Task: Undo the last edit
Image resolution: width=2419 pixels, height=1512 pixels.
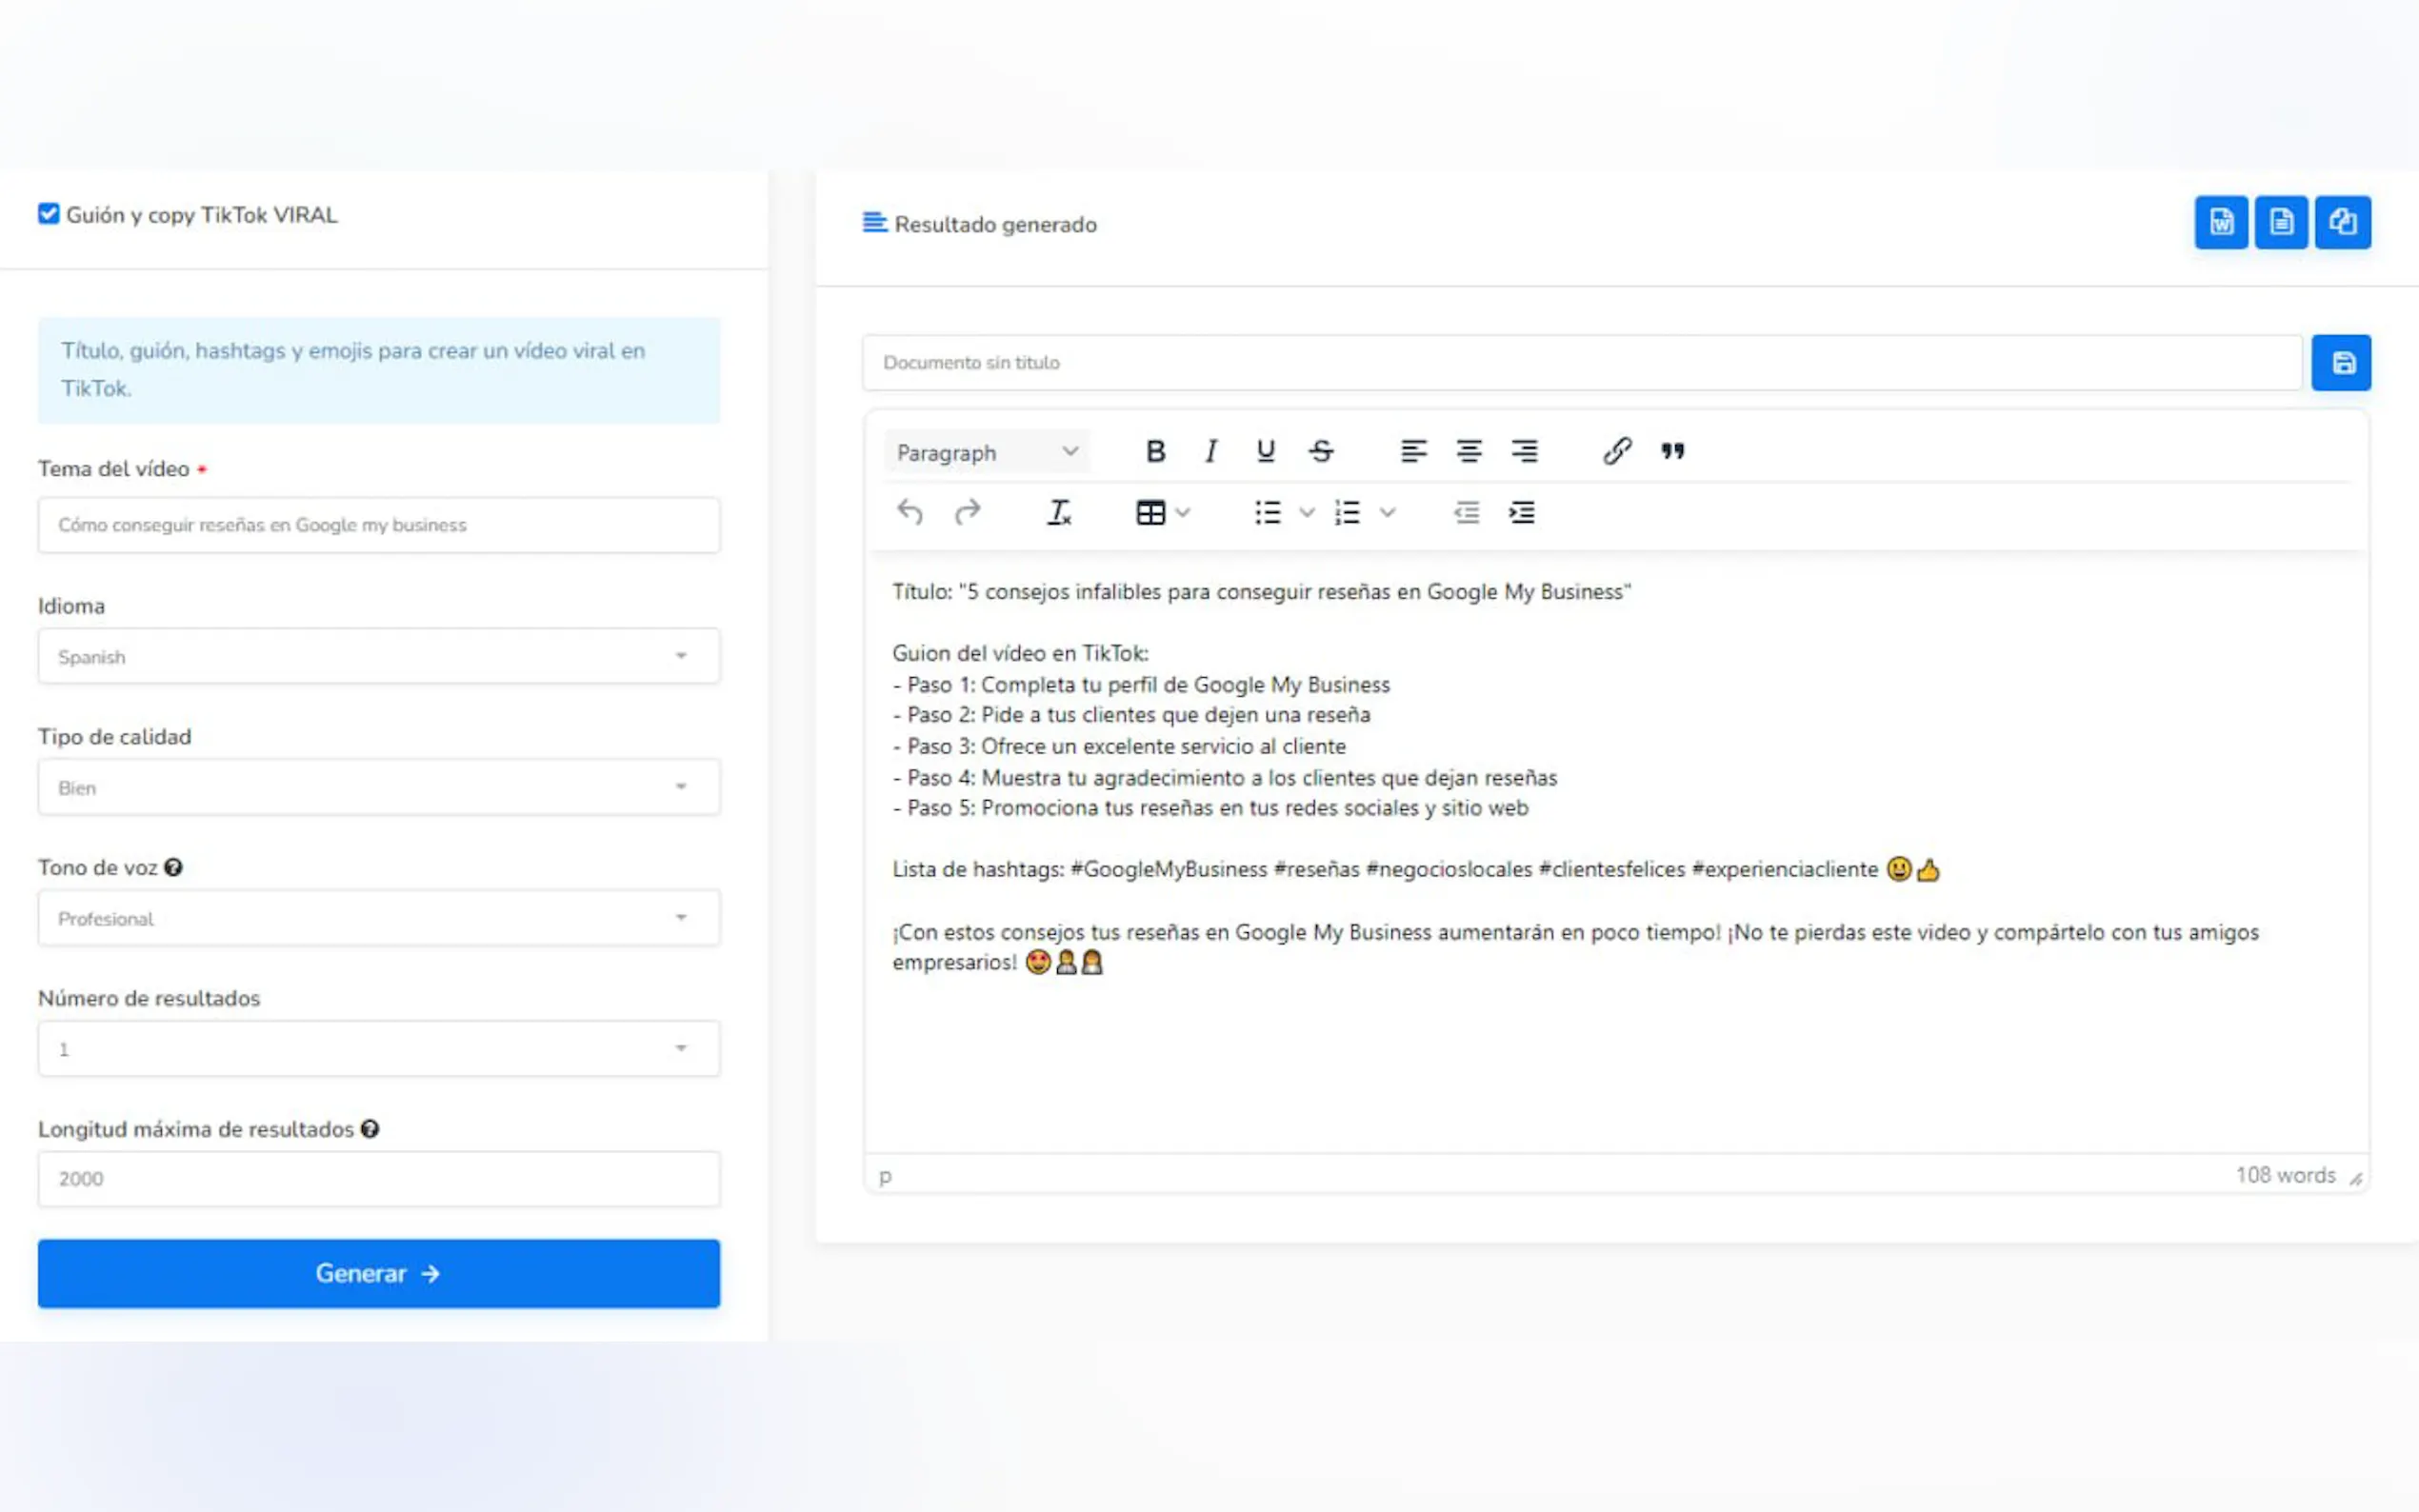Action: pos(910,513)
